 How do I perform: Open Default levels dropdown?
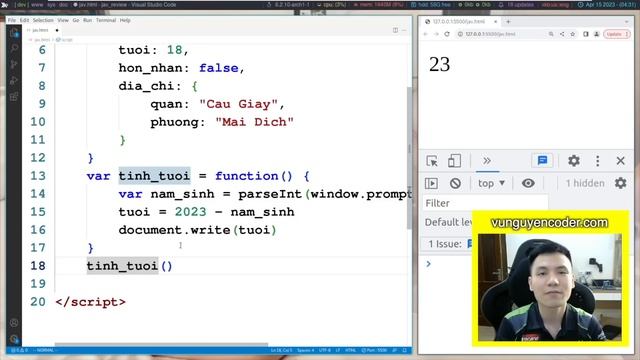(x=449, y=222)
